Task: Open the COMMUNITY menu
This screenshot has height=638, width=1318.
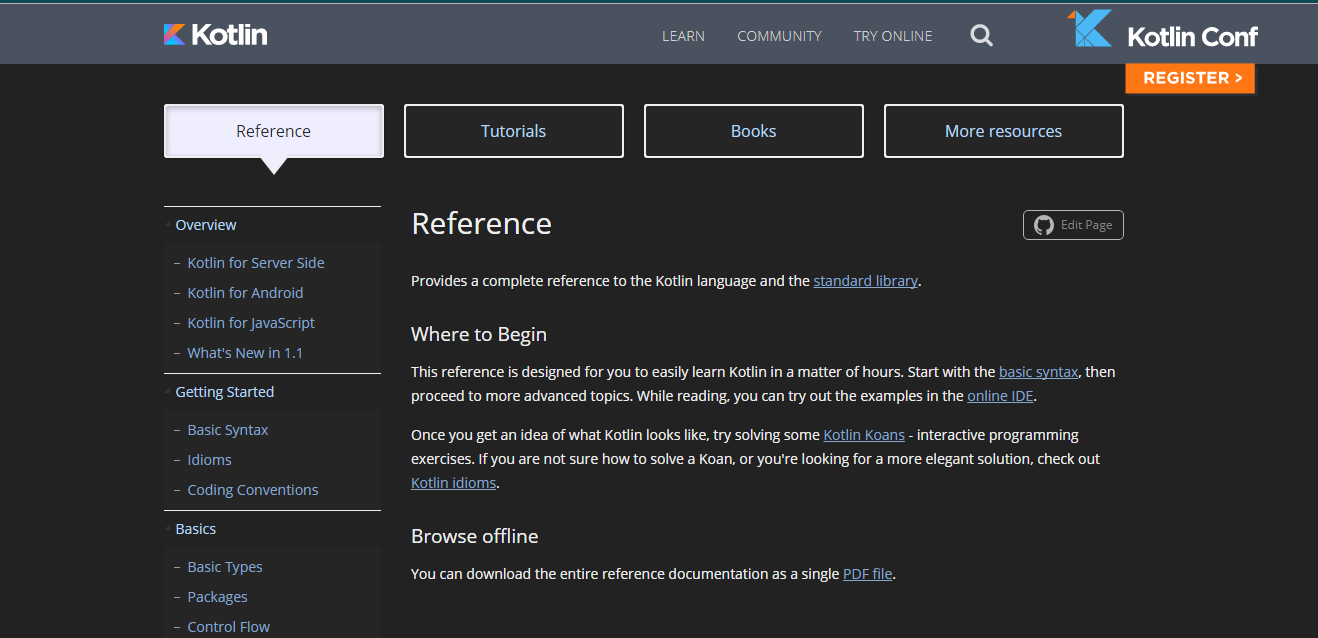Action: 779,36
